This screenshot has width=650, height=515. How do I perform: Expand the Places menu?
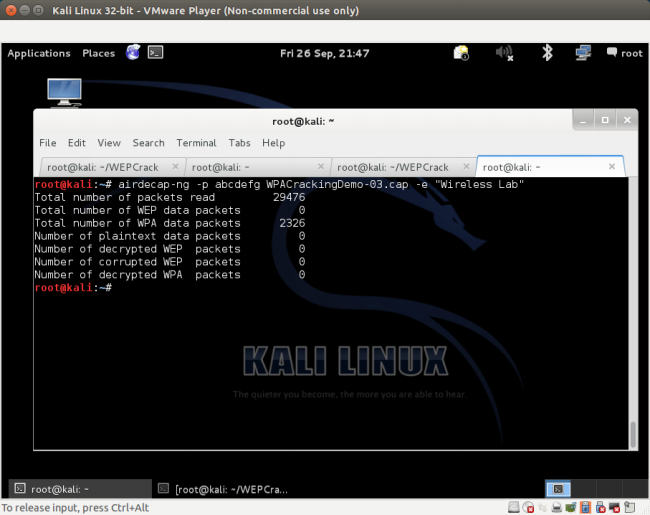coord(98,53)
